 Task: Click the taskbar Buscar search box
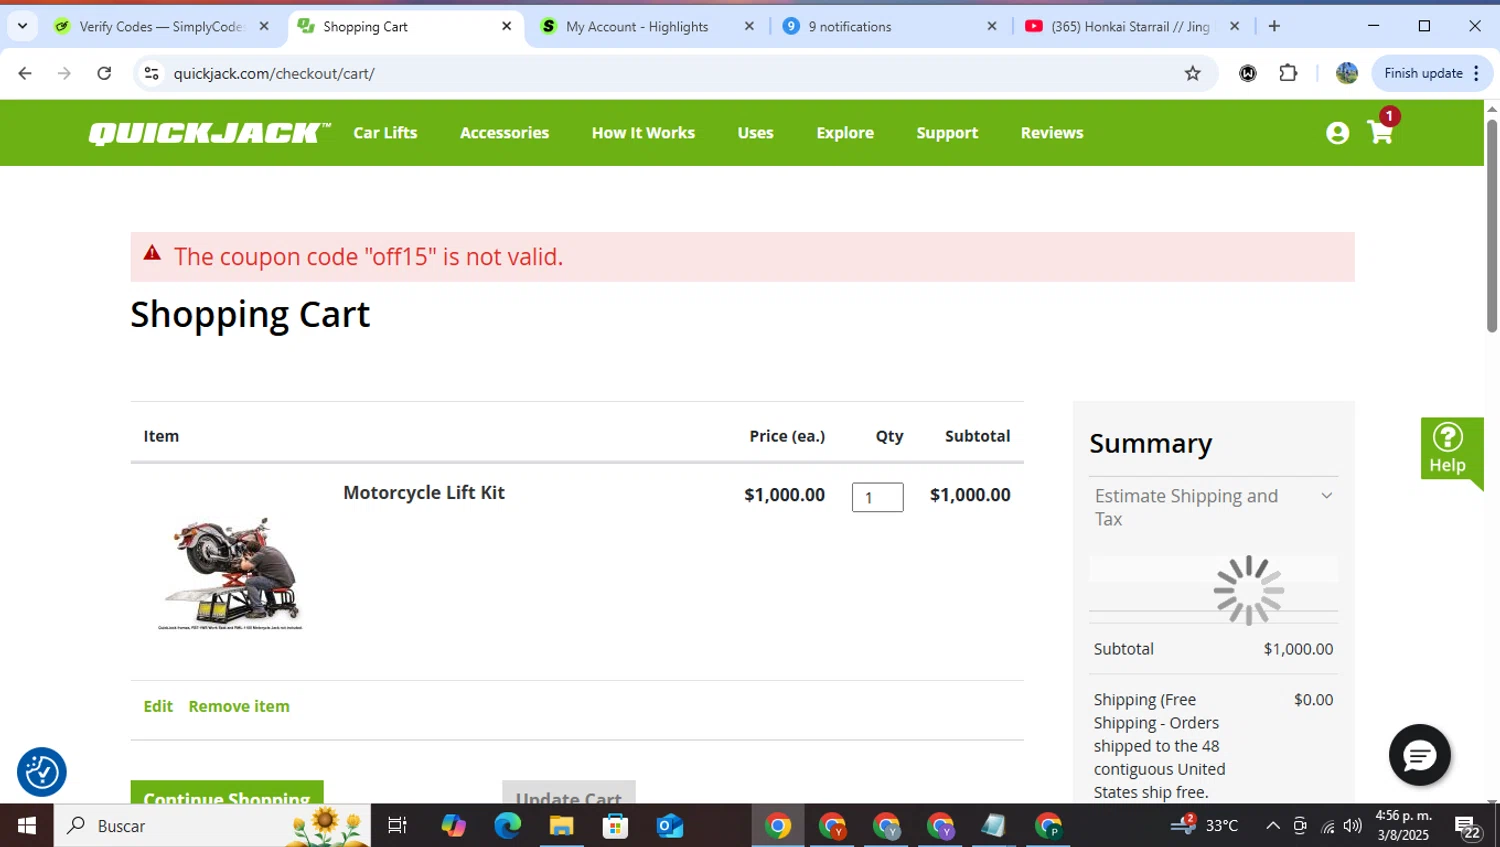[x=212, y=825]
